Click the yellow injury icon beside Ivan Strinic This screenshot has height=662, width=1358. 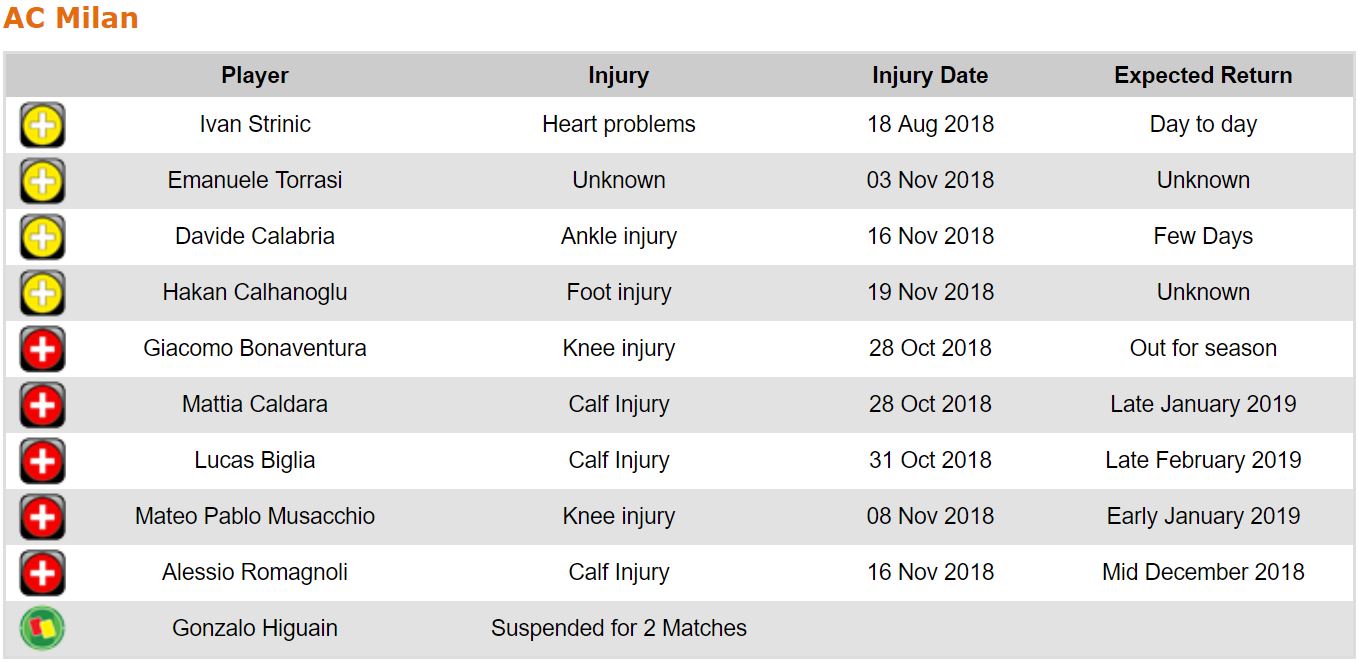[x=42, y=126]
